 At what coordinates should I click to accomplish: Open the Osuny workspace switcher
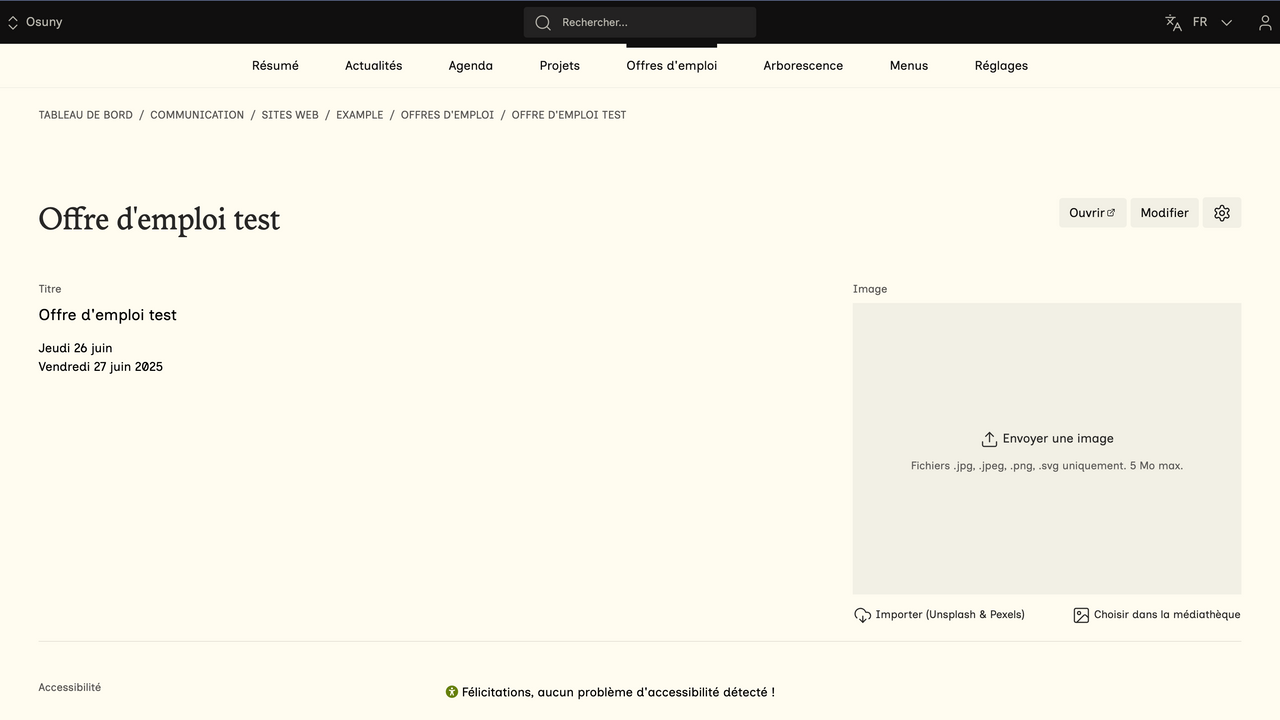click(35, 22)
